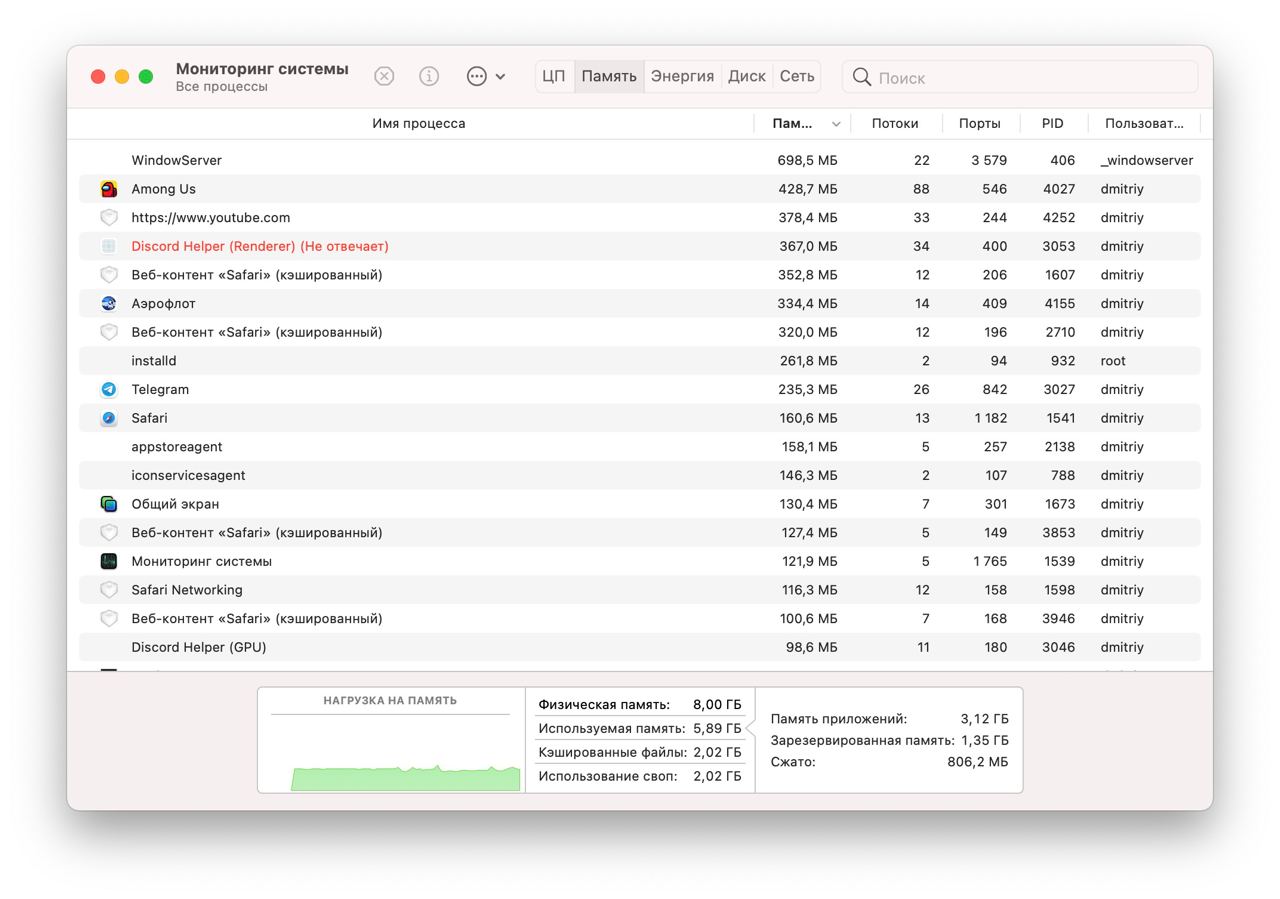1280x899 pixels.
Task: Expand the chevron beside the ellipsis button
Action: coord(500,76)
